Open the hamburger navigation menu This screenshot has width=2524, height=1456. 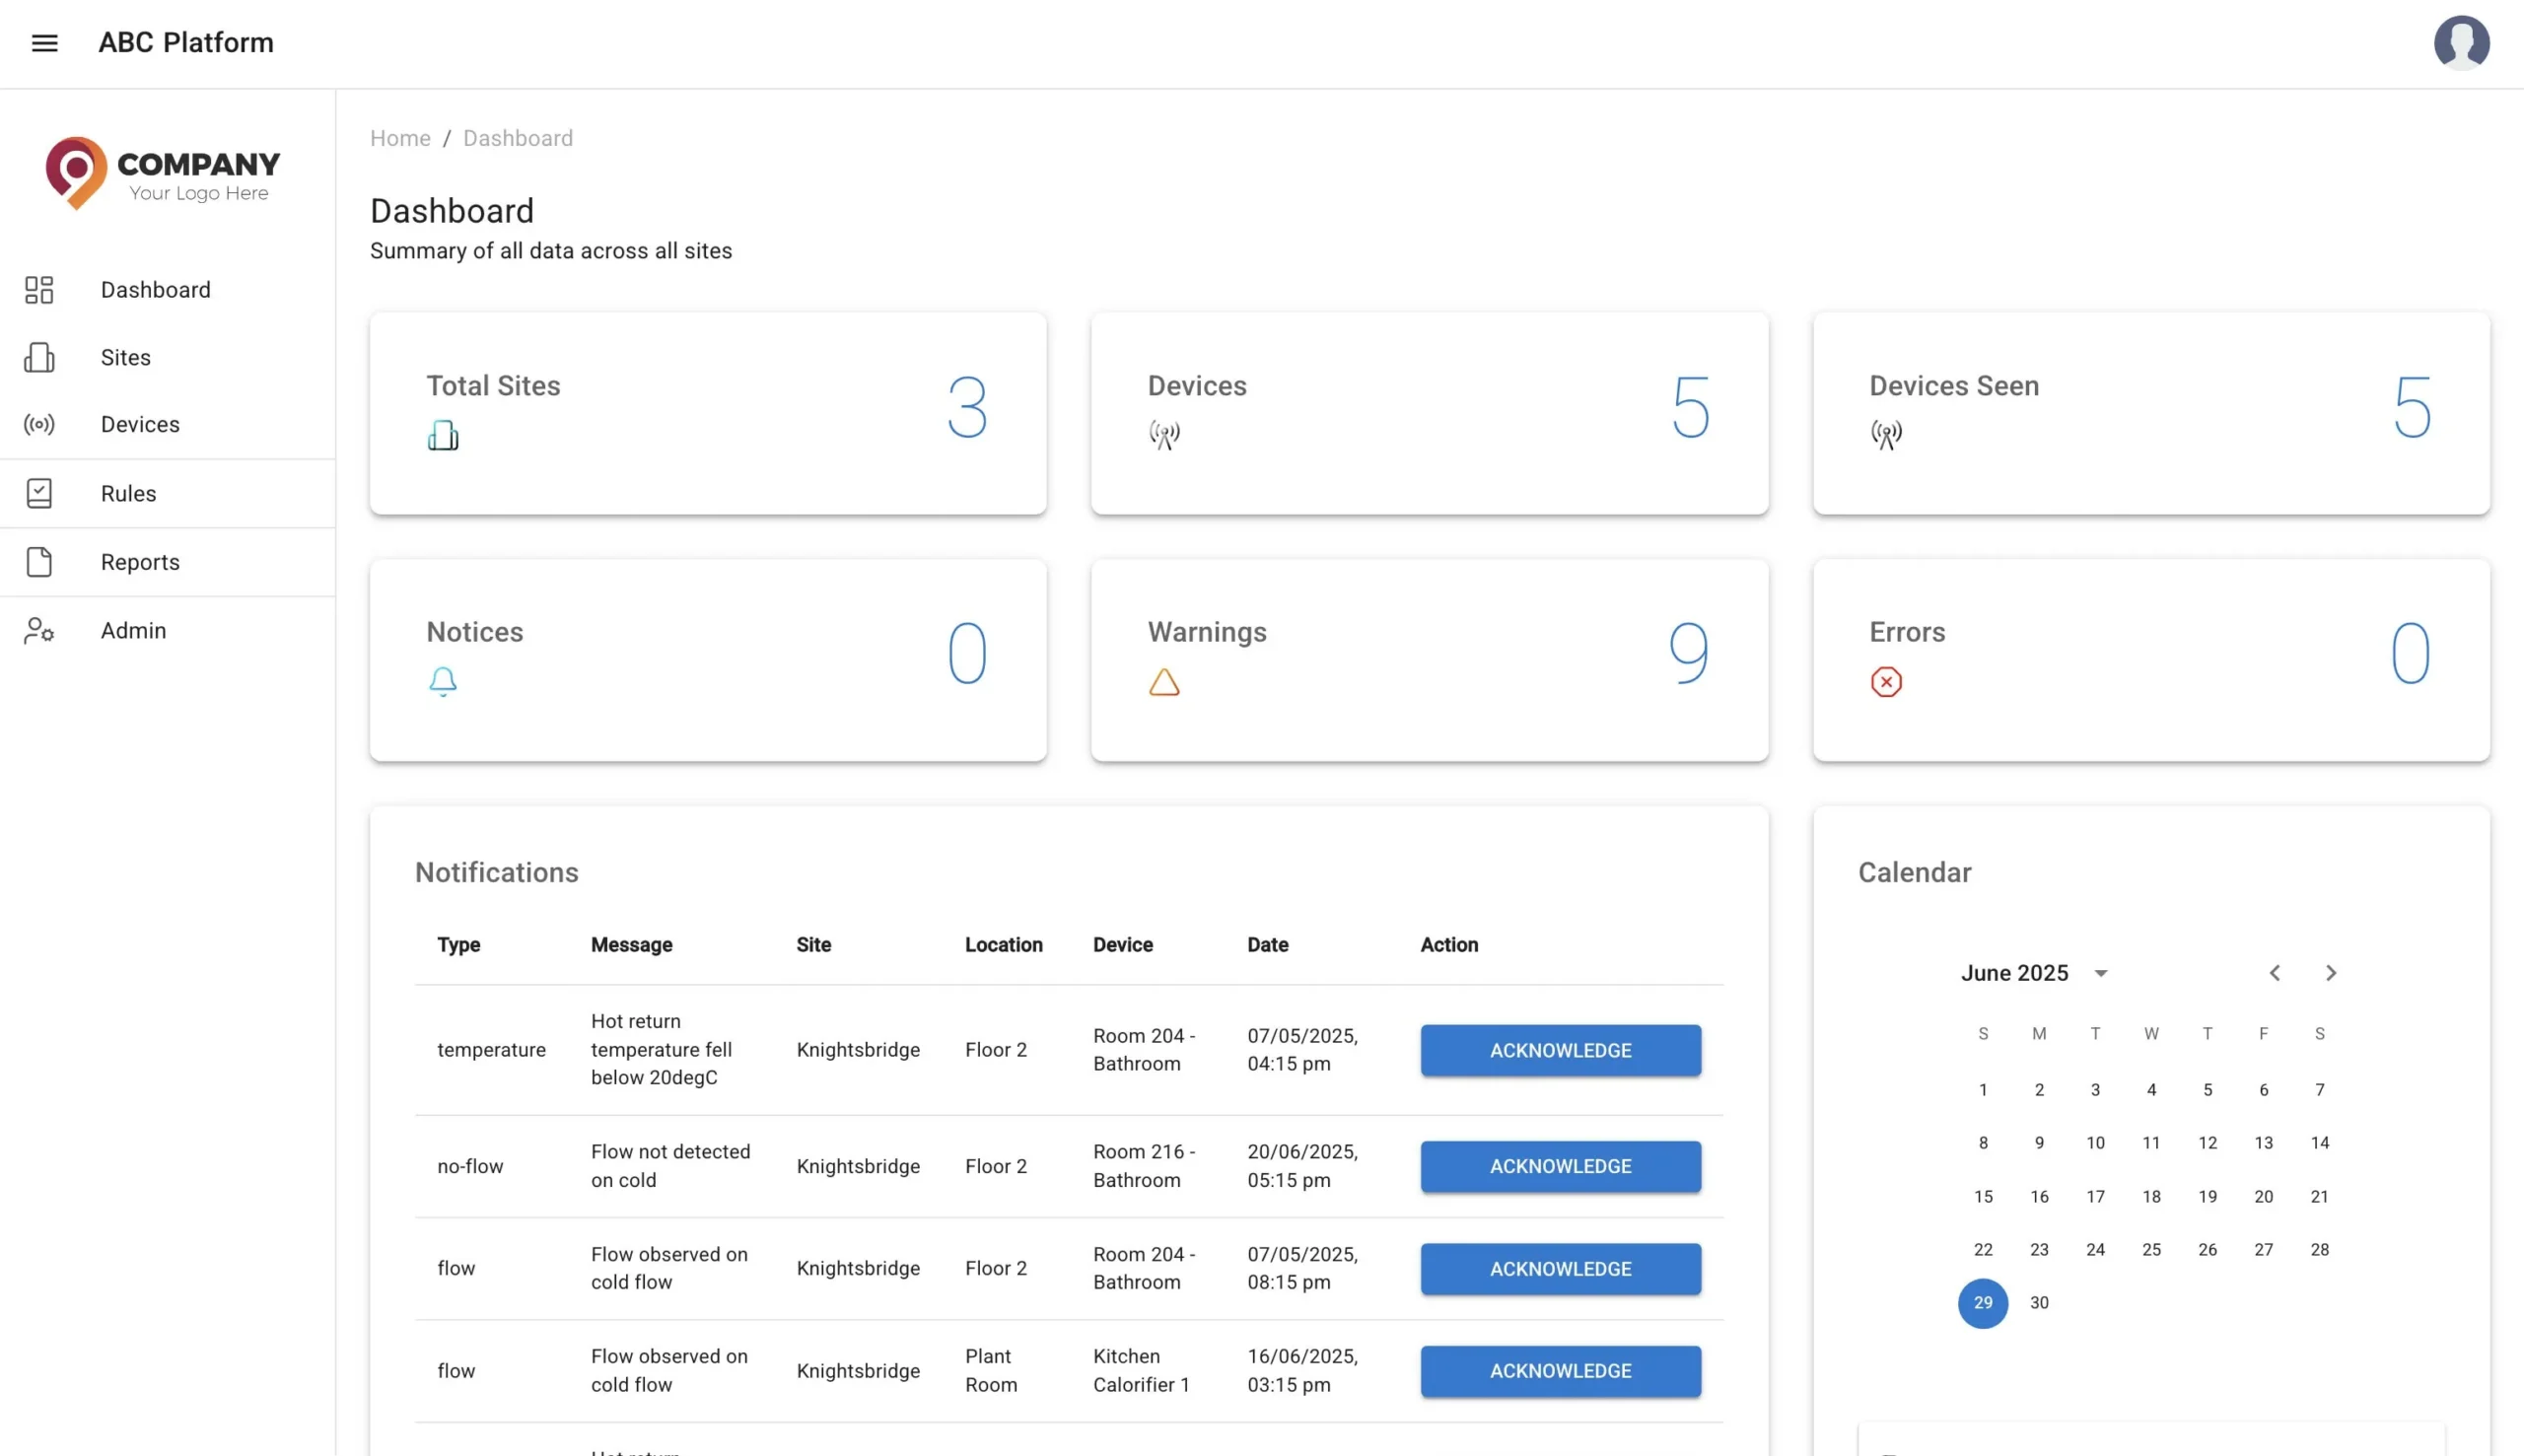[x=44, y=43]
